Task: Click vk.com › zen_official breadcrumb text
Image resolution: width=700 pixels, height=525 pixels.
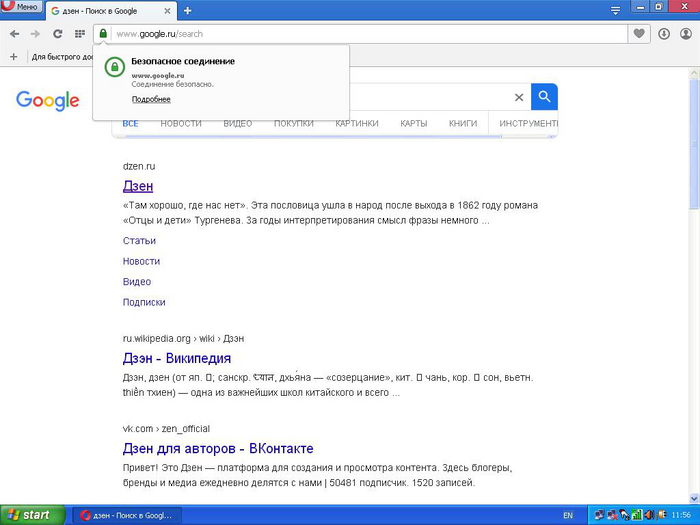Action: pos(166,429)
